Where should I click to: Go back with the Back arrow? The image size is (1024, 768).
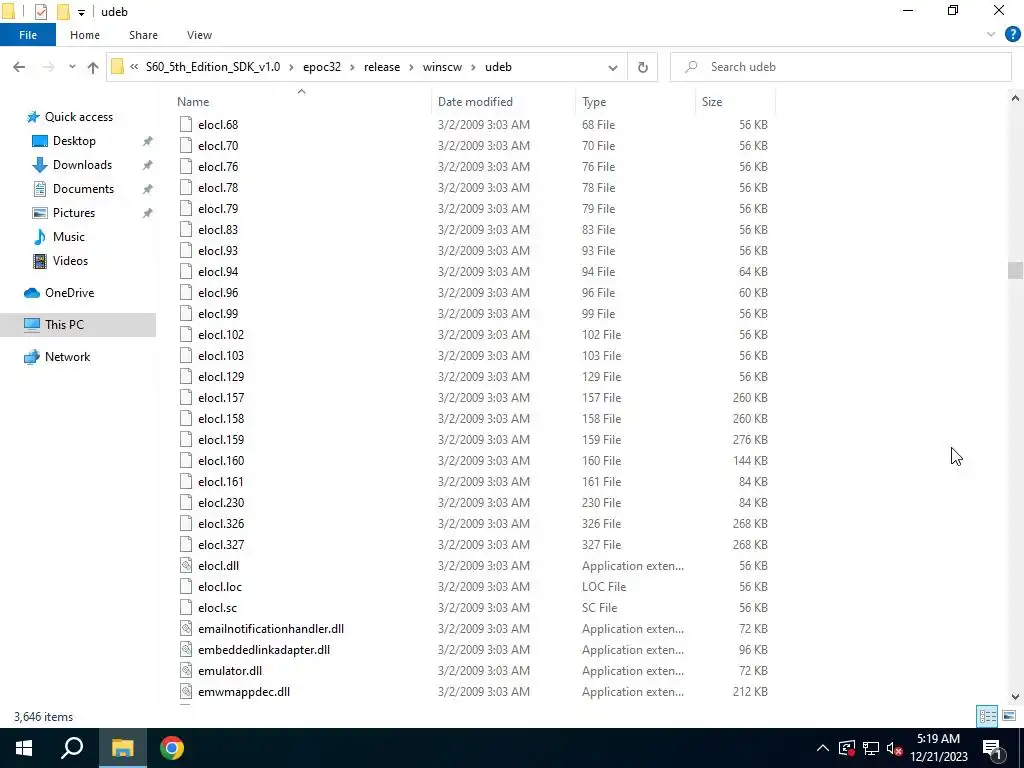pyautogui.click(x=19, y=67)
